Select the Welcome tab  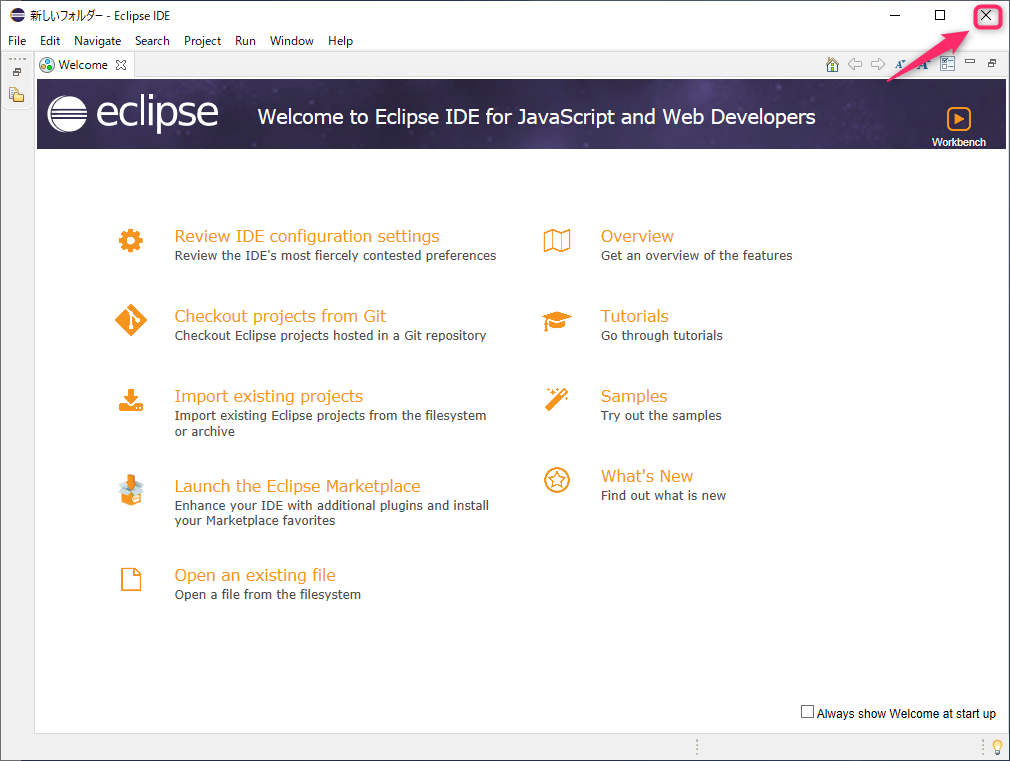[x=83, y=64]
